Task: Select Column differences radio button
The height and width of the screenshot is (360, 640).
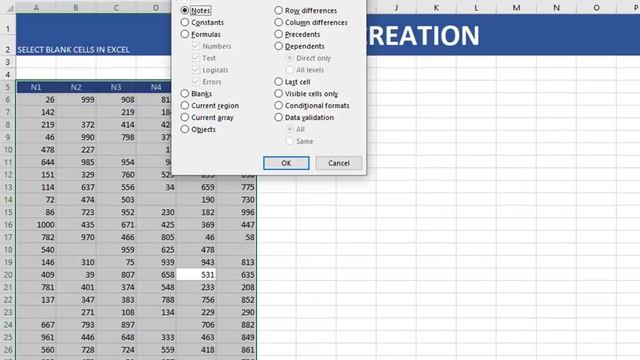Action: (x=311, y=22)
